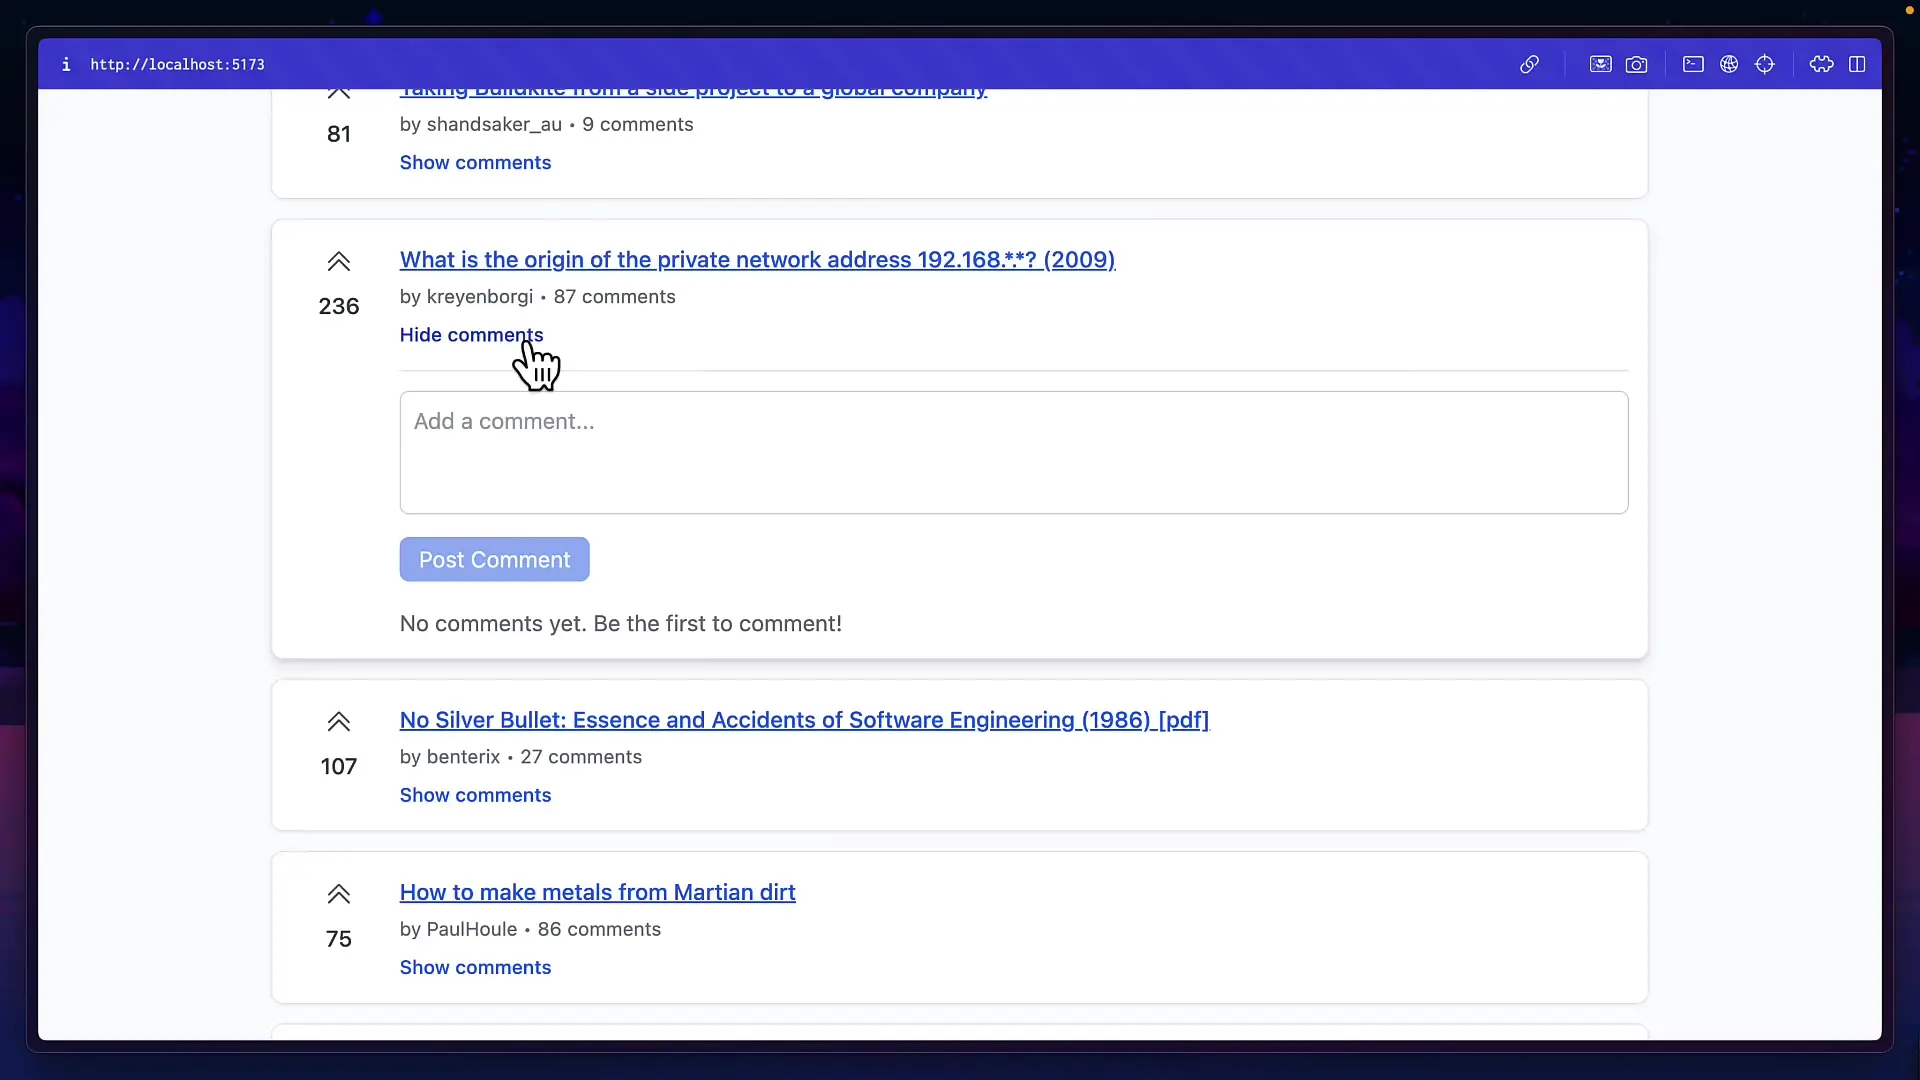Open the 192.168 private network address link
Image resolution: width=1920 pixels, height=1080 pixels.
pos(757,259)
